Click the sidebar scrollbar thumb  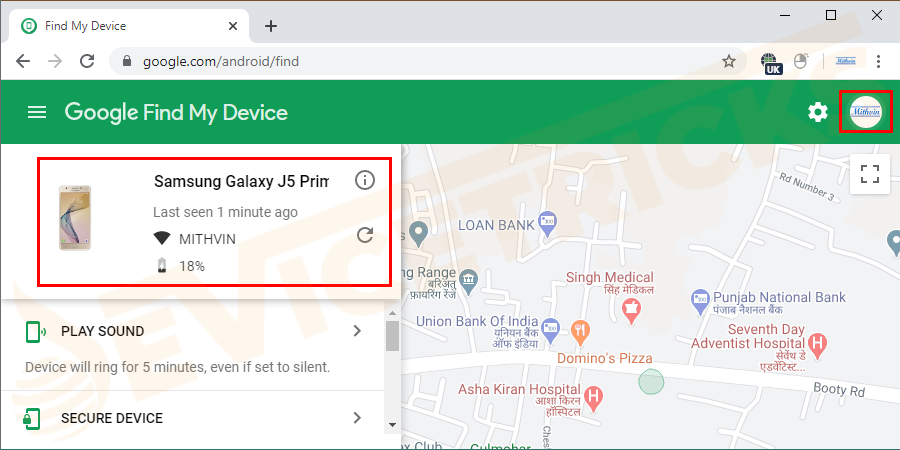[393, 336]
